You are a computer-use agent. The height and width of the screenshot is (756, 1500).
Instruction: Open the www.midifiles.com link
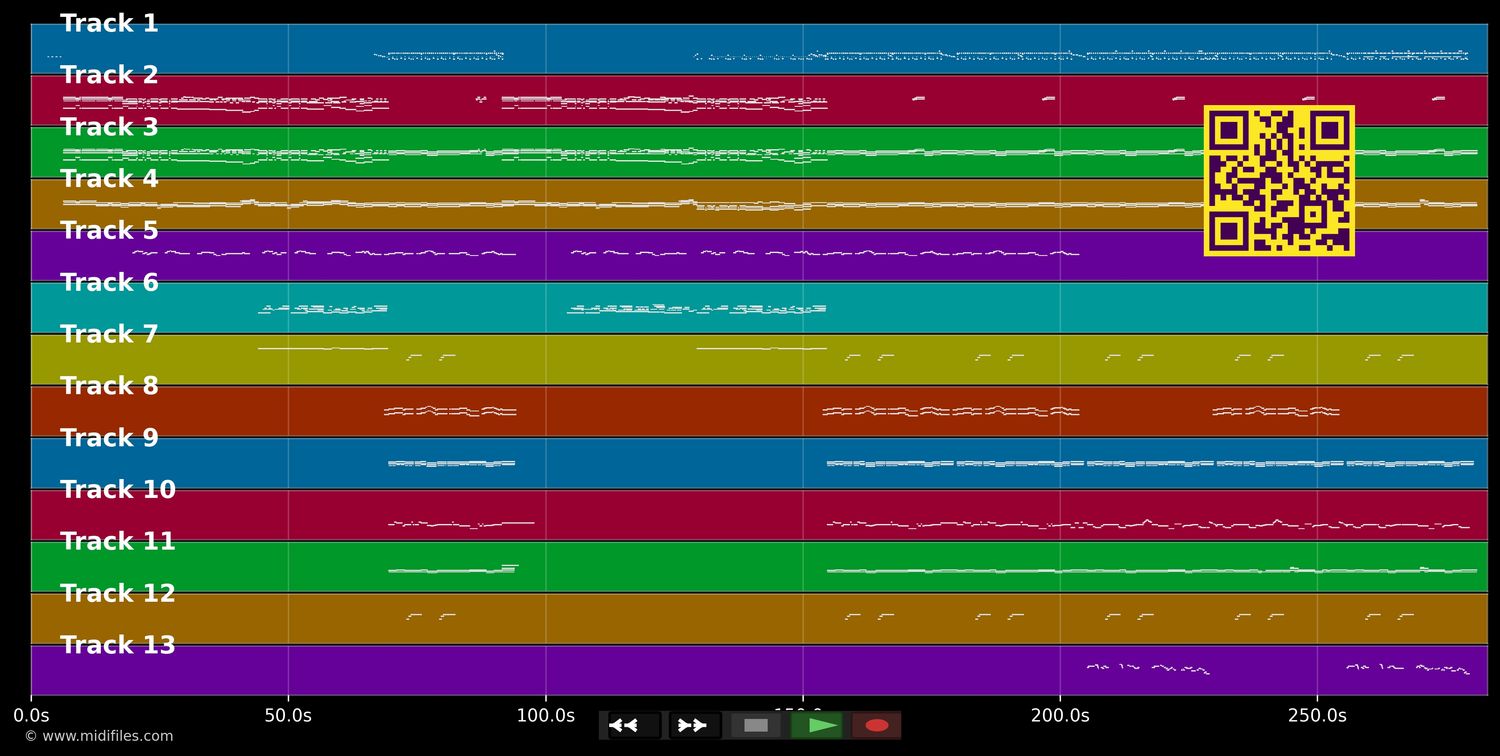(99, 737)
